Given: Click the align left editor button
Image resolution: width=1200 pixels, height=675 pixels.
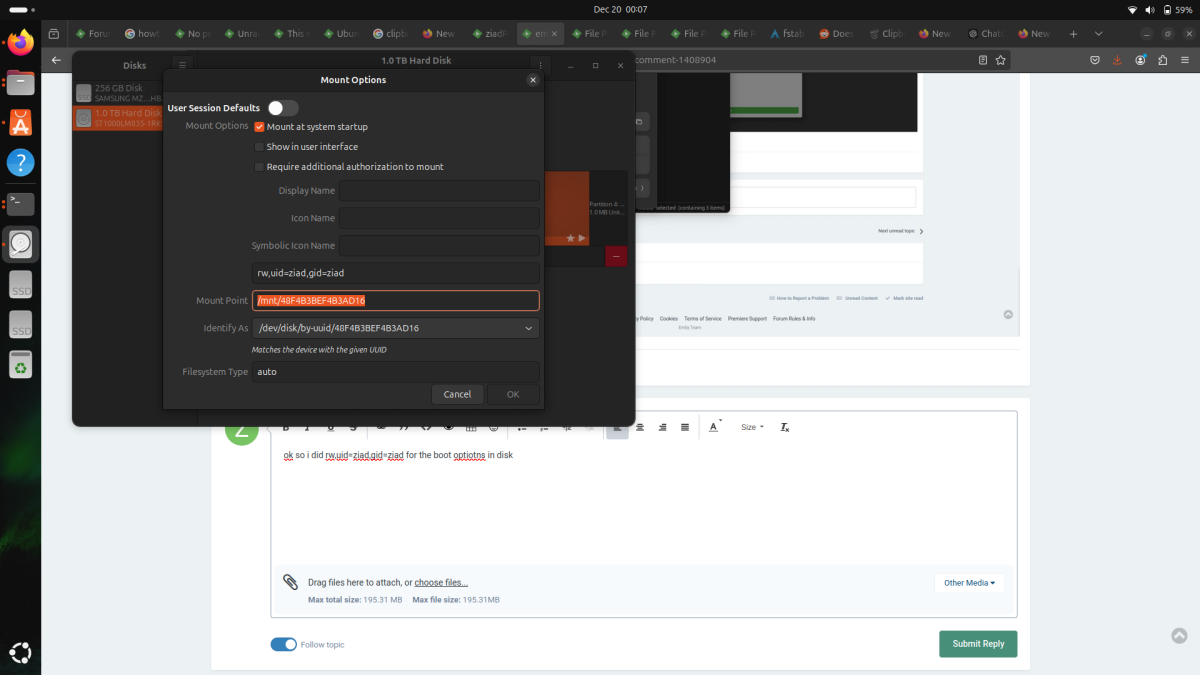Looking at the screenshot, I should click(617, 427).
